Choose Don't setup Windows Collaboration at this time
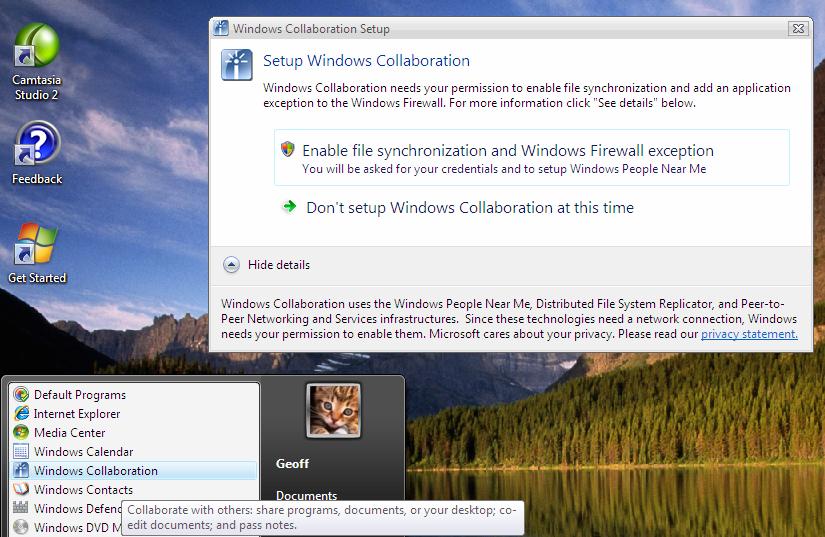825x537 pixels. (x=470, y=207)
